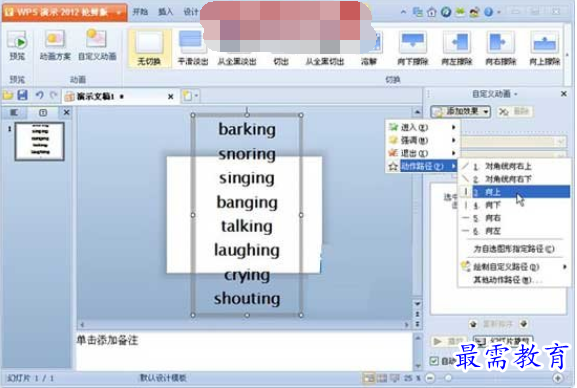The width and height of the screenshot is (577, 388).
Task: Click the word 'laughing' on the slide
Action: click(x=247, y=250)
